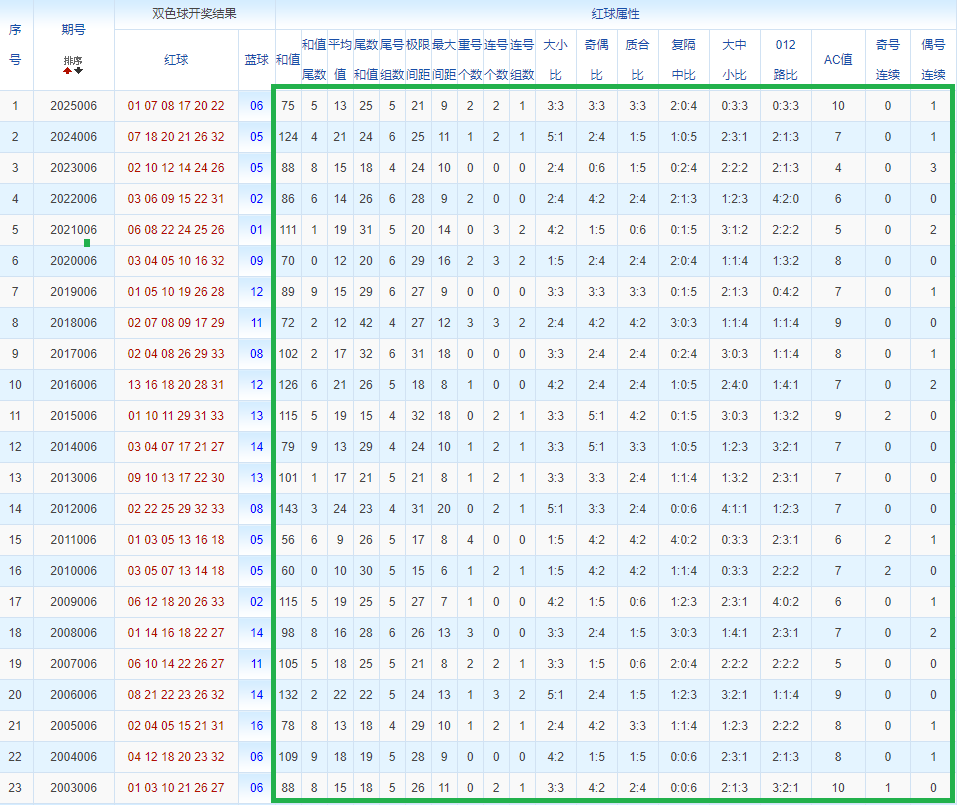Click the 大小比 column header
The width and height of the screenshot is (958, 805).
(556, 60)
